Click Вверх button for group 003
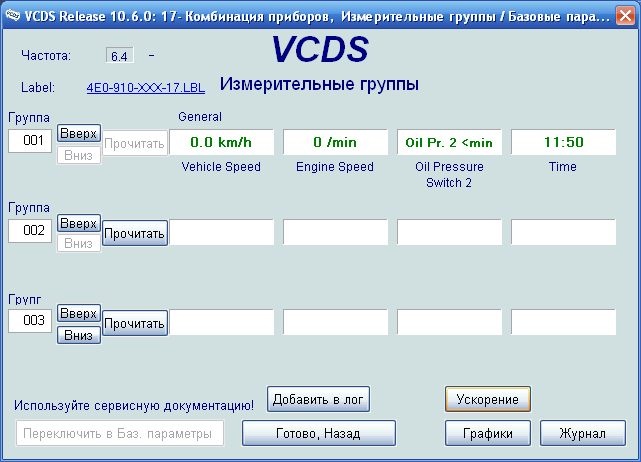This screenshot has height=462, width=641. (79, 313)
